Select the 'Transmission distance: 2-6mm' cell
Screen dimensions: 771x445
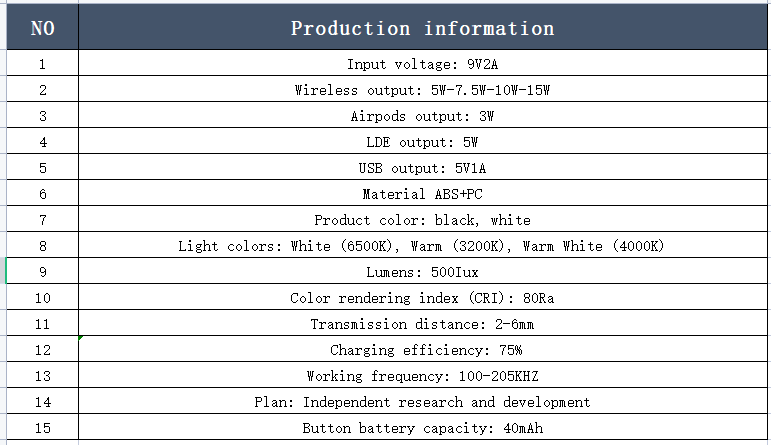point(423,323)
